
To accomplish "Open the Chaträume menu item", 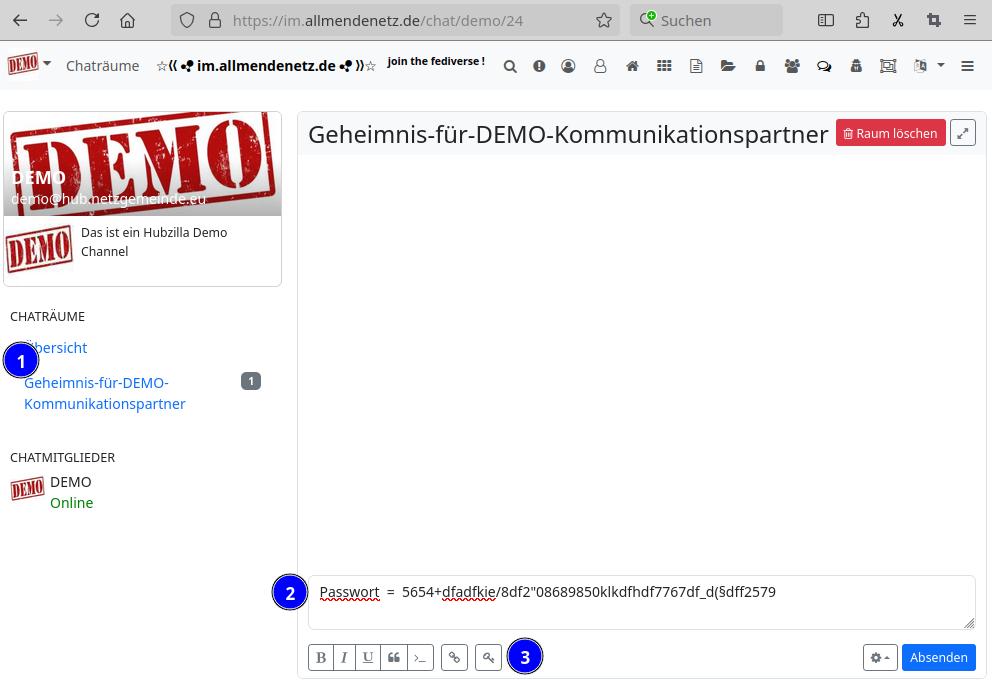I will [x=102, y=66].
